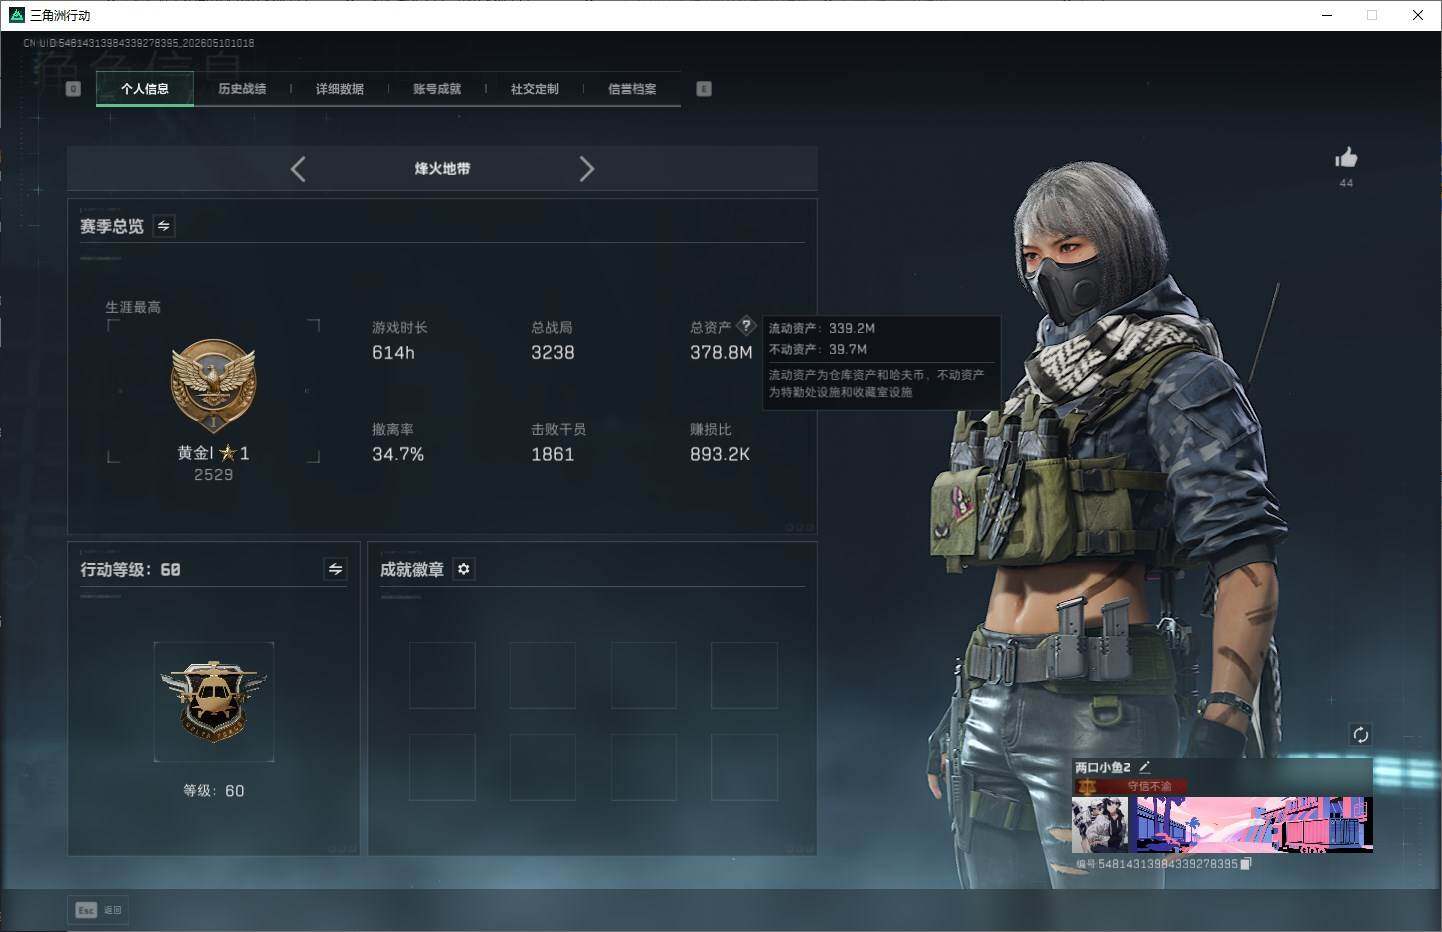Screen dimensions: 1442x932
Task: Click the 总资产 378.8M value
Action: [721, 353]
